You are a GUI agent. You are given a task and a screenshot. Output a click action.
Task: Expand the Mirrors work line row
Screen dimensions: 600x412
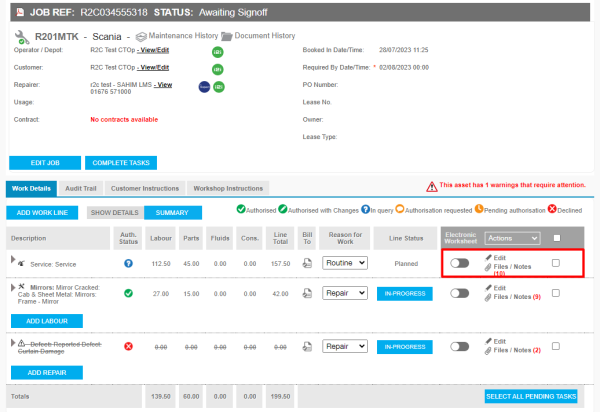pyautogui.click(x=12, y=287)
